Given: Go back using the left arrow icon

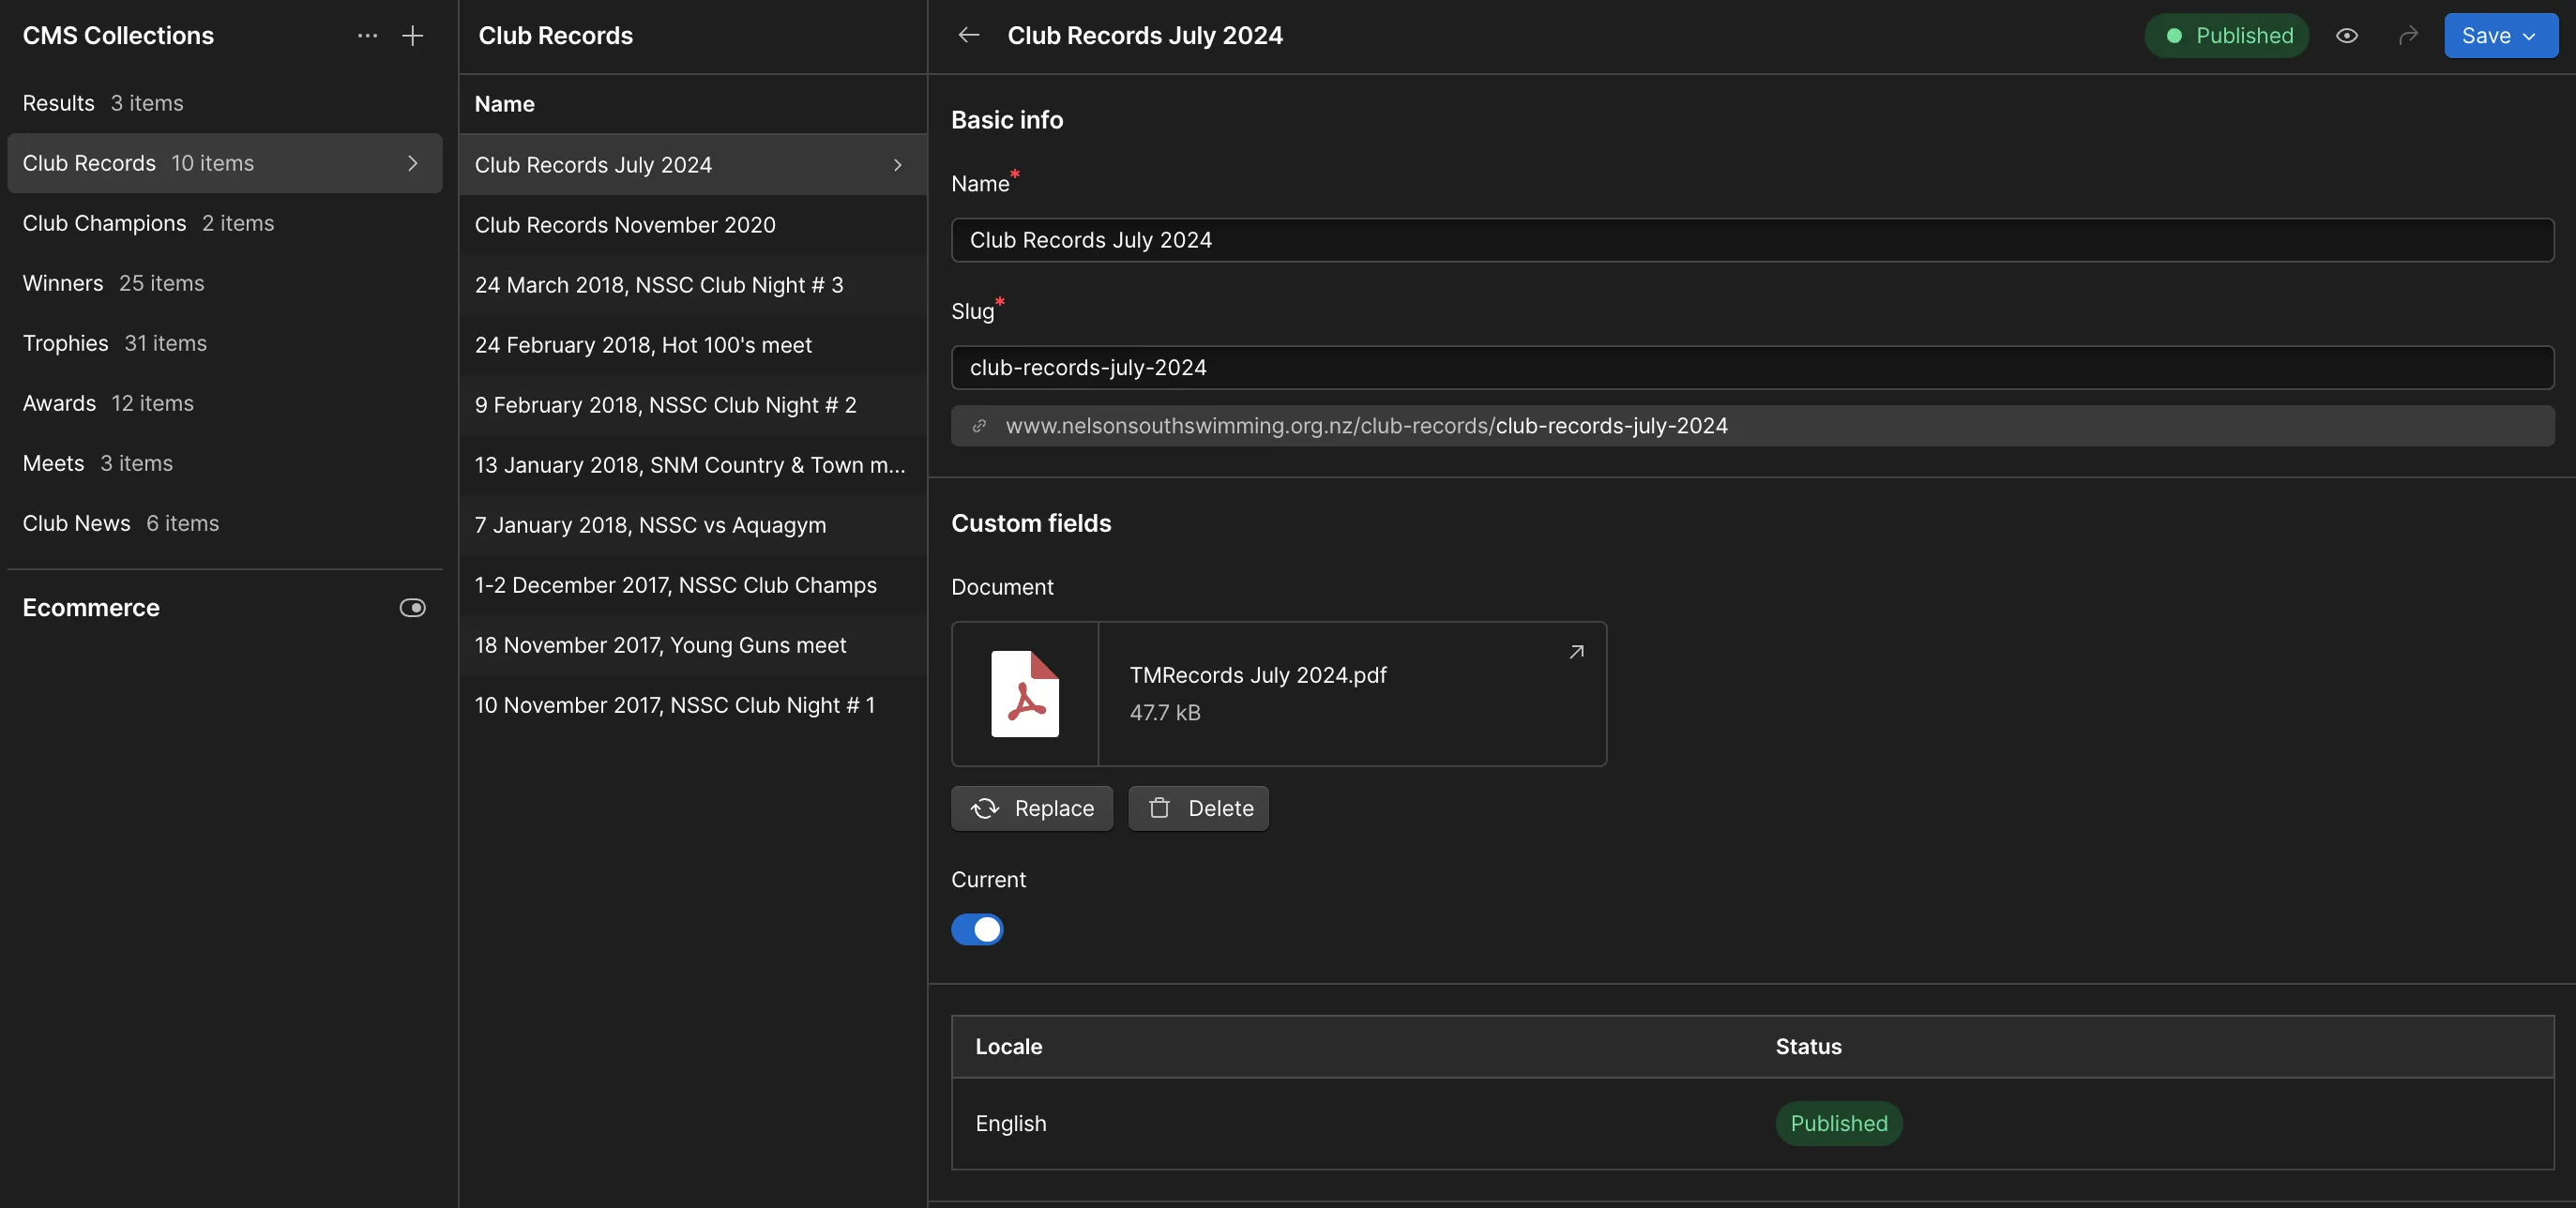Looking at the screenshot, I should point(968,35).
